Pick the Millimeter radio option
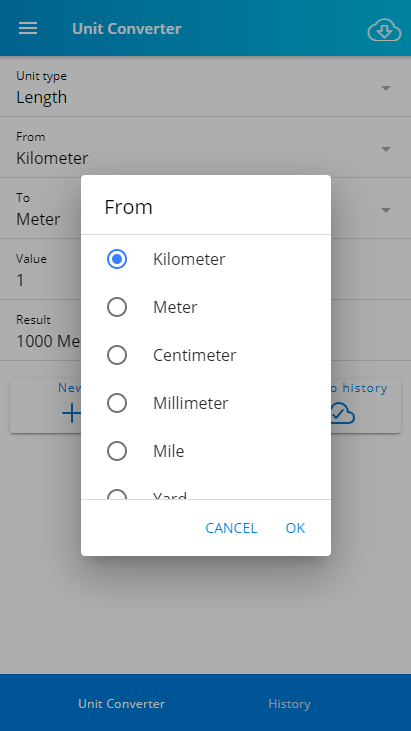Viewport: 411px width, 731px height. [116, 403]
